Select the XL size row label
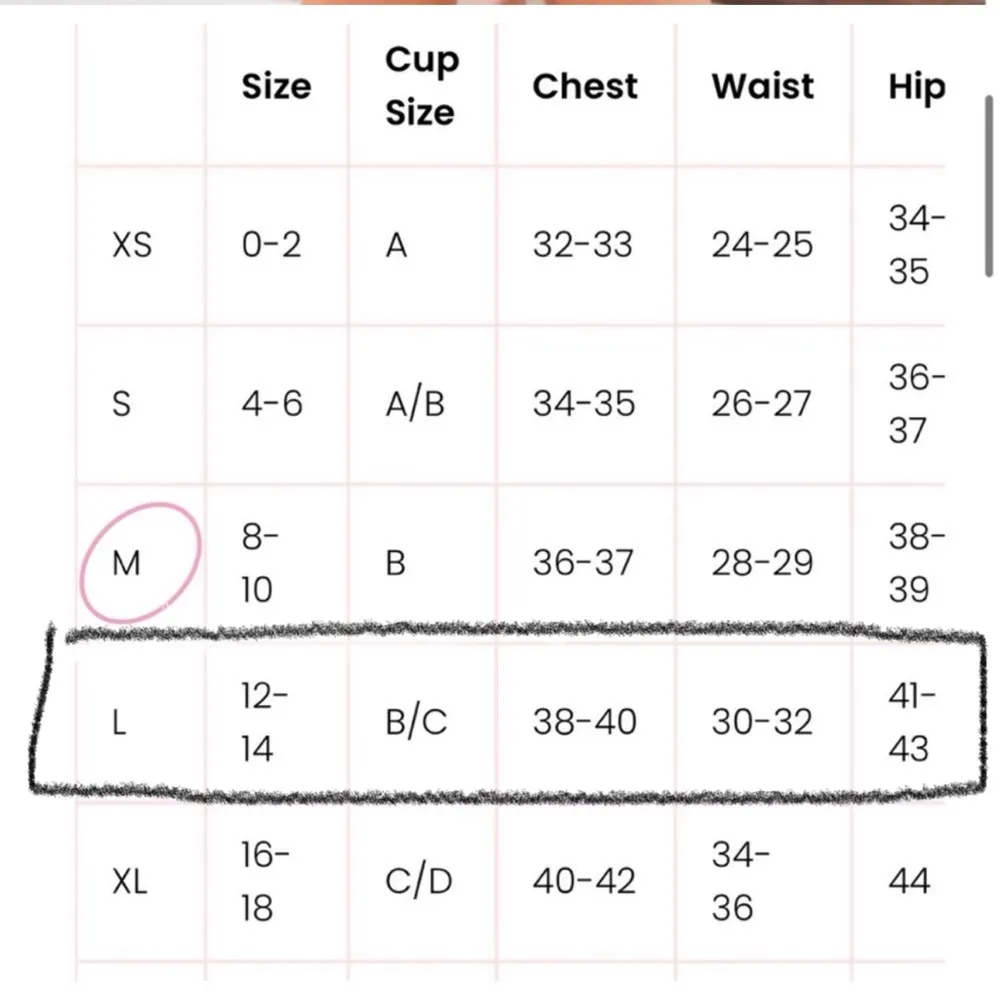Screen dimensions: 1000x1000 point(130,881)
